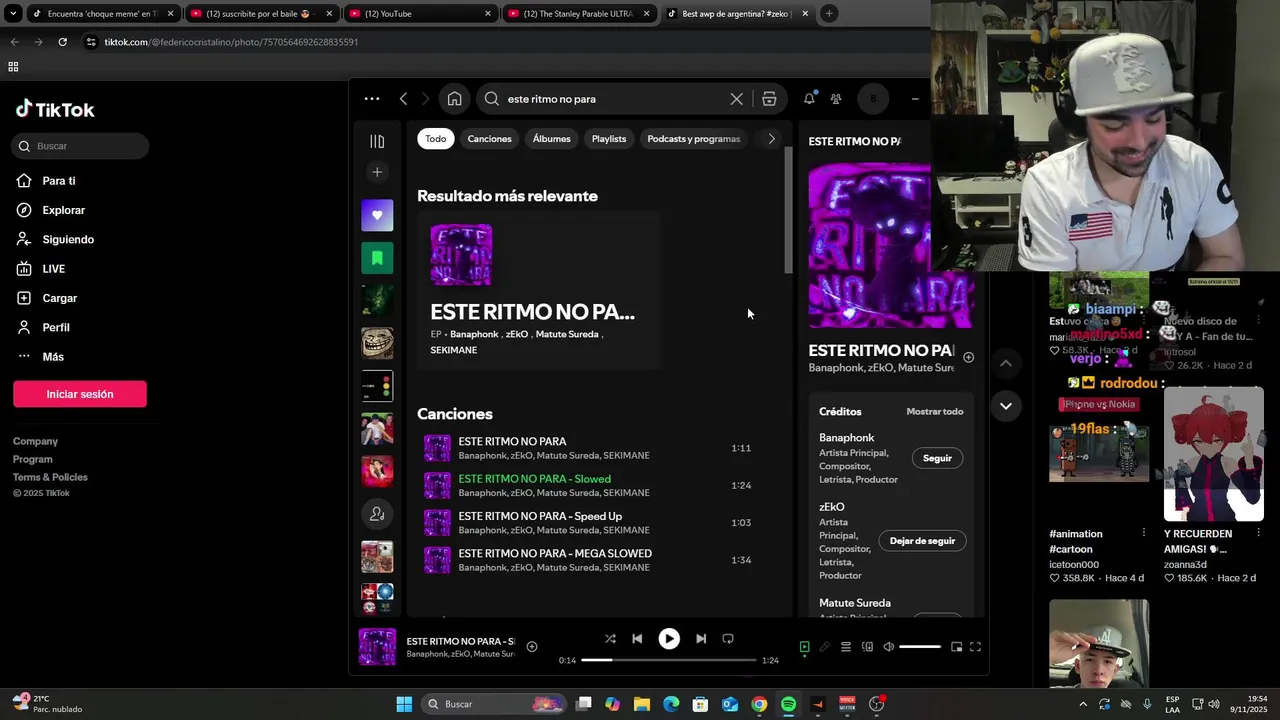Open TikTok Perfil page
Screen dimensions: 1280x720
pos(56,328)
